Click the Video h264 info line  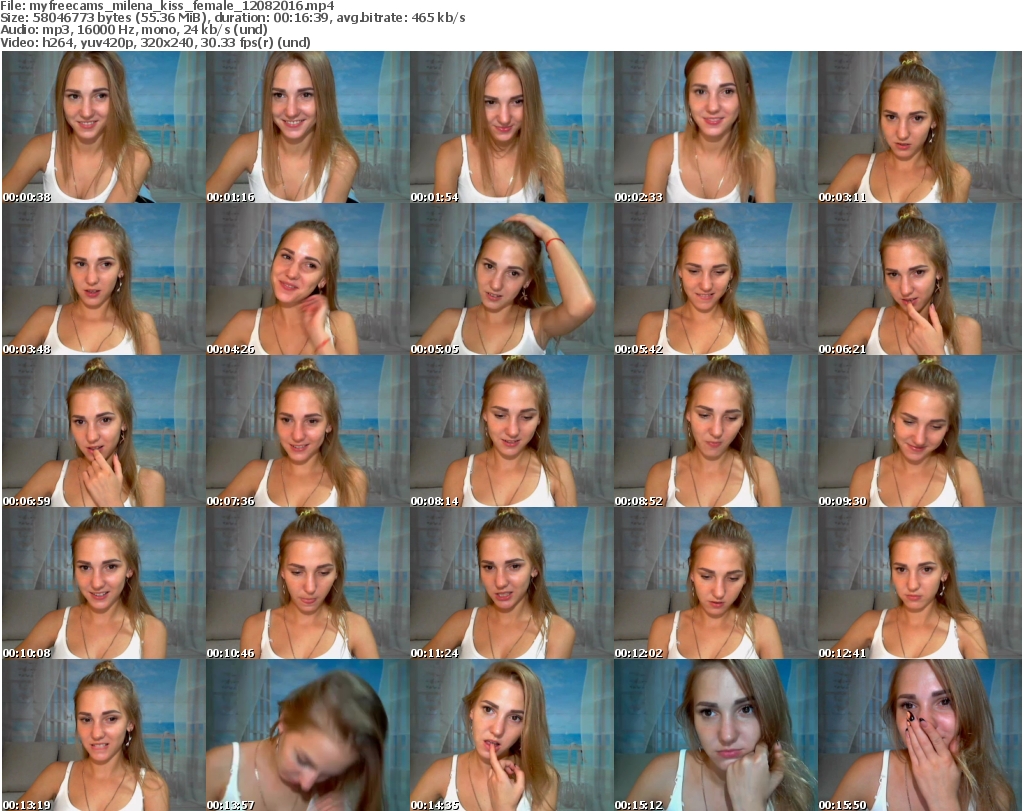tap(155, 42)
